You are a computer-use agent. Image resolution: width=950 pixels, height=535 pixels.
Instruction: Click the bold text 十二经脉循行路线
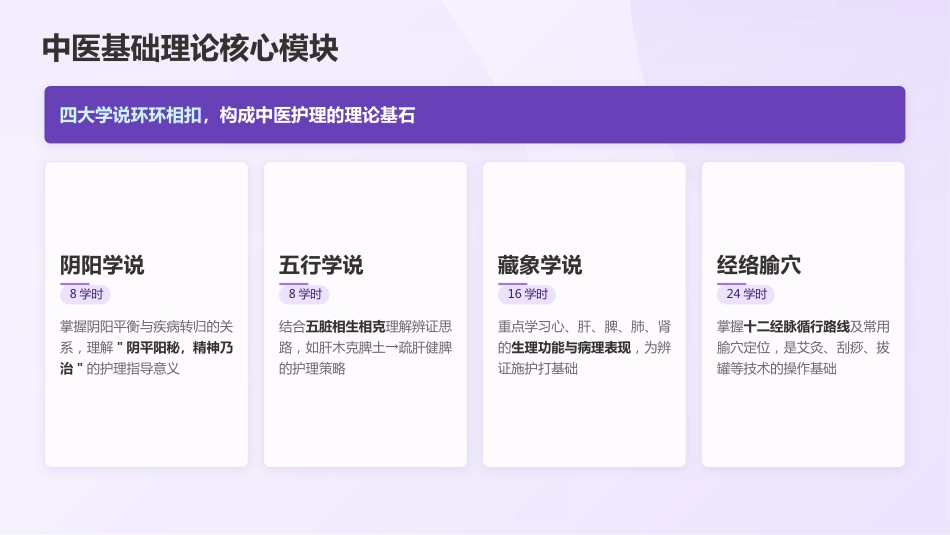pos(796,327)
